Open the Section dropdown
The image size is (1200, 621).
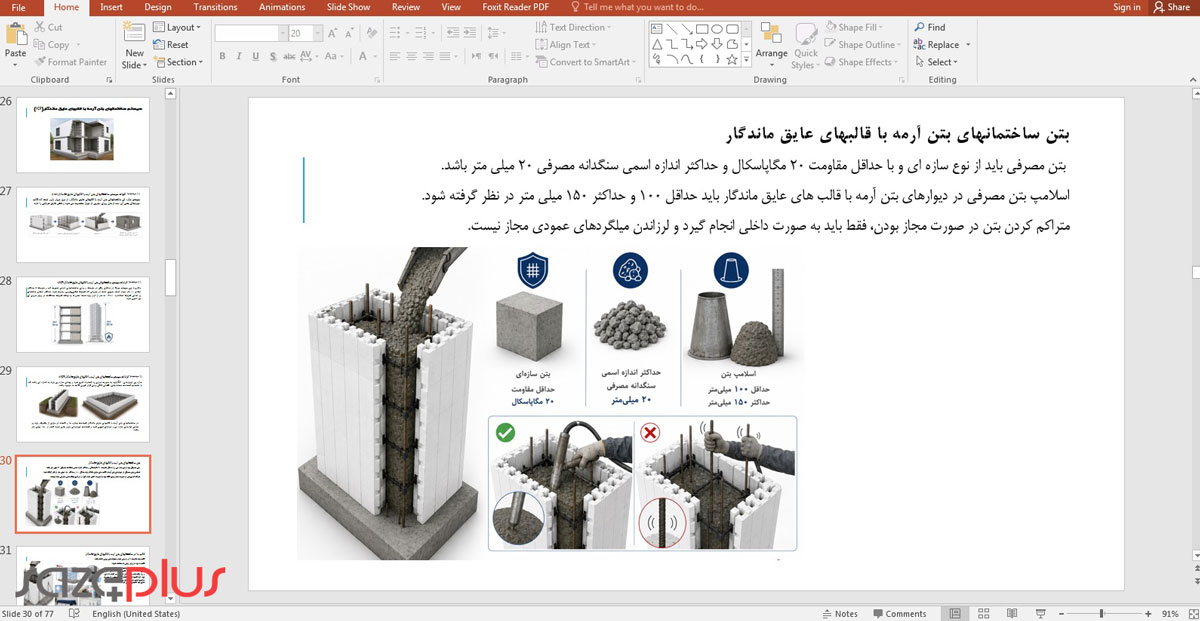pyautogui.click(x=178, y=62)
